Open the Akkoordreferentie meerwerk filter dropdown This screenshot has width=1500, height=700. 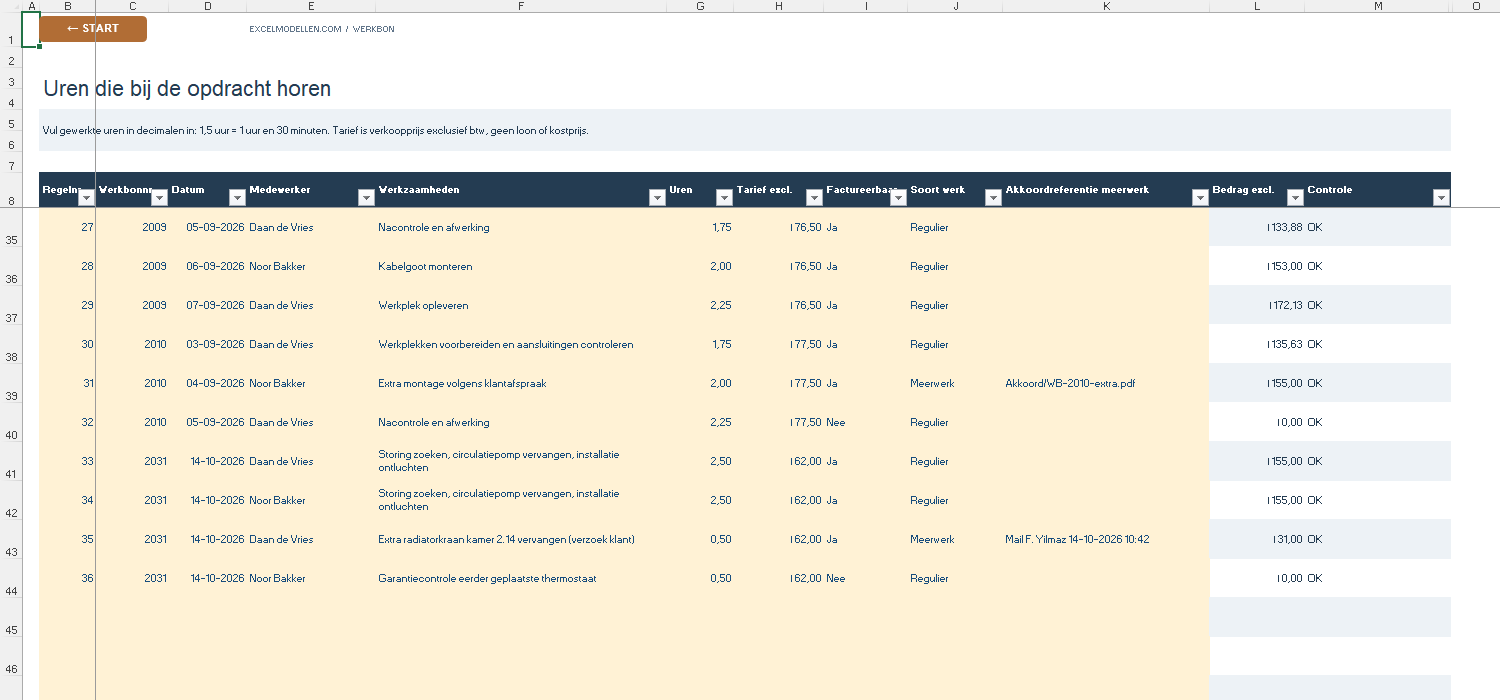(x=1200, y=197)
